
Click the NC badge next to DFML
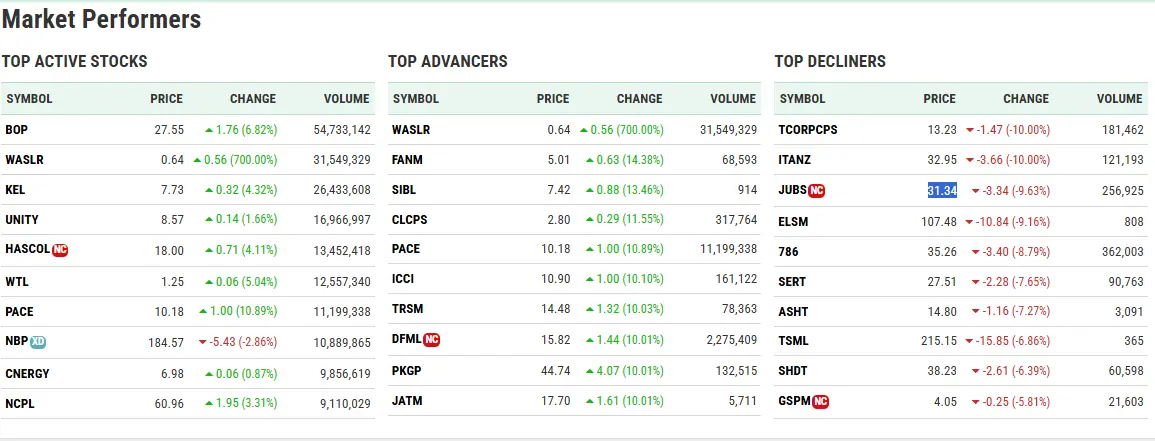tap(432, 340)
